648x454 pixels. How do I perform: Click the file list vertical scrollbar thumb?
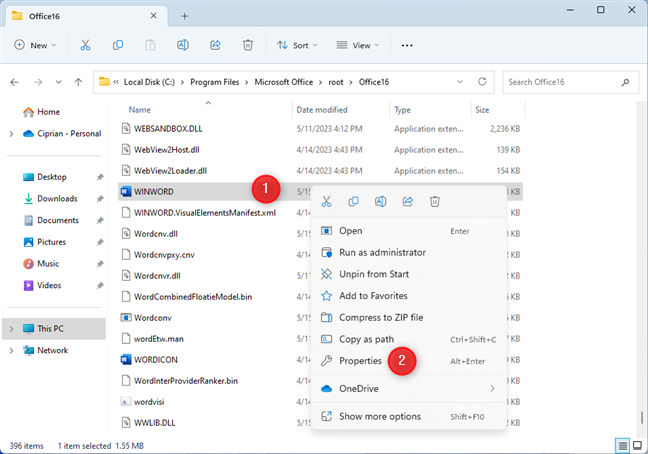point(642,417)
